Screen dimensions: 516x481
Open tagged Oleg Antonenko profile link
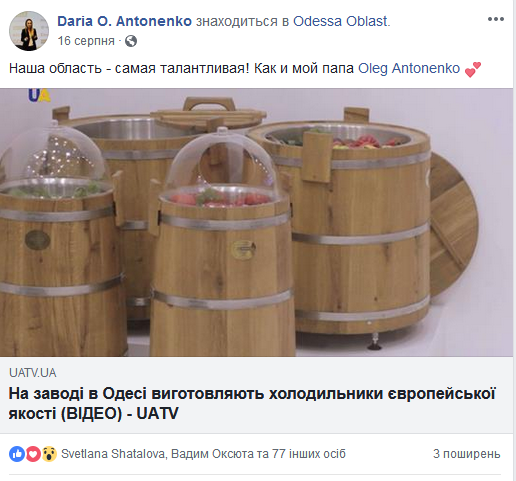[409, 68]
